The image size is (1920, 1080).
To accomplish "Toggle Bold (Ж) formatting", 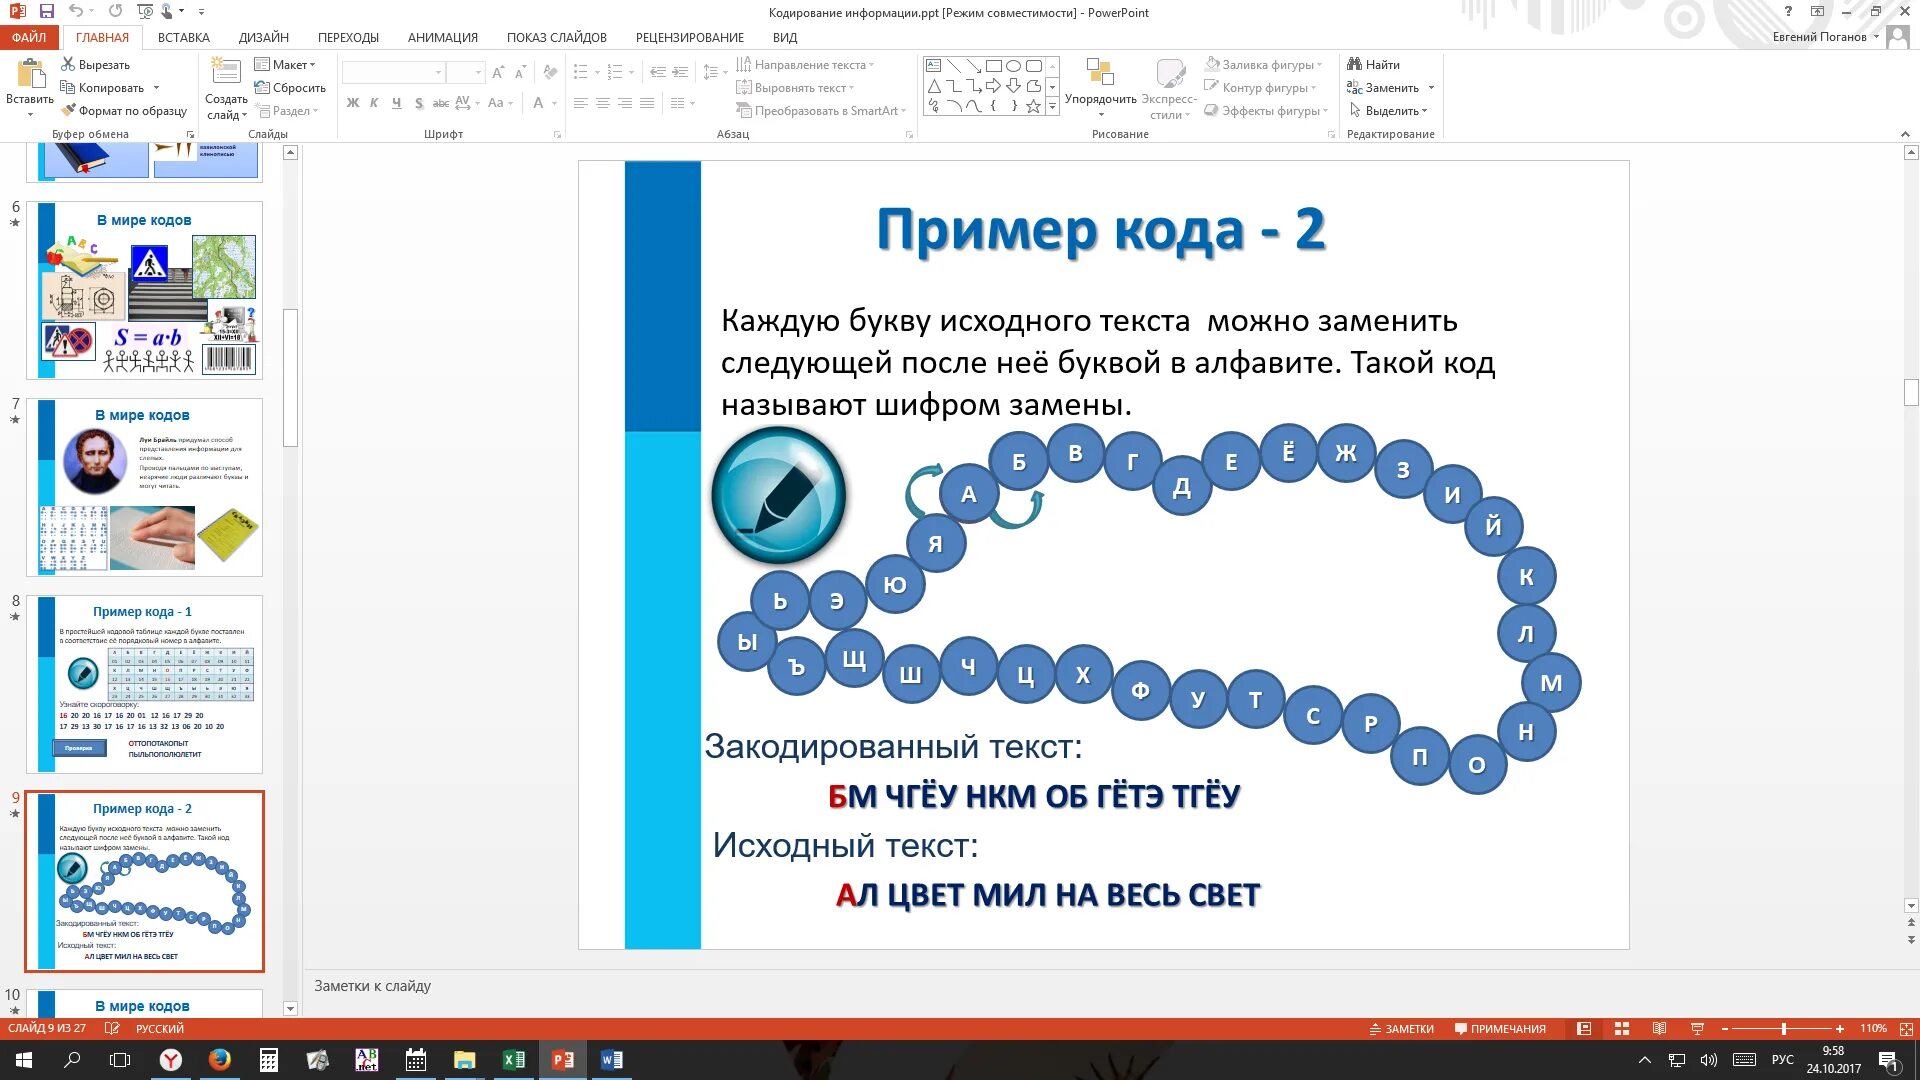I will click(x=353, y=103).
